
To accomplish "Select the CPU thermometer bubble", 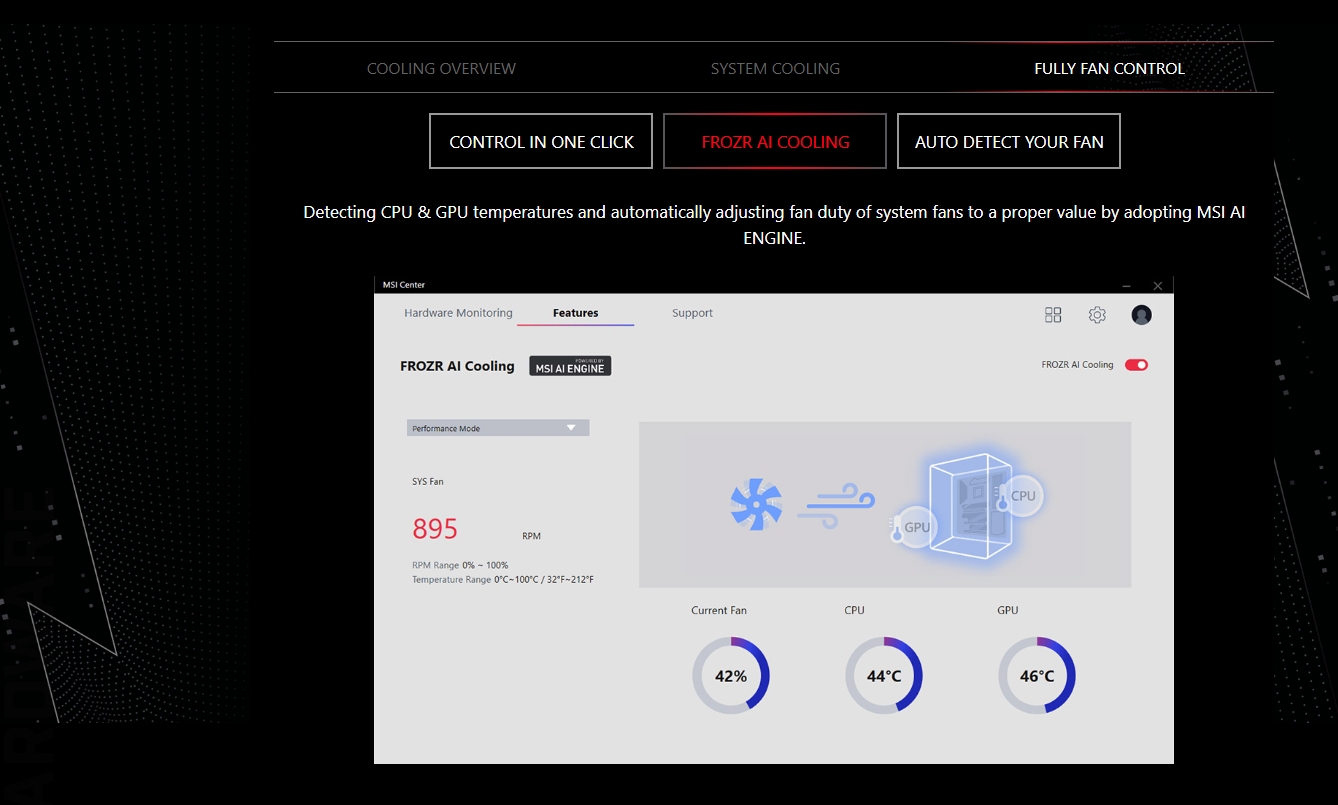I will pos(1019,495).
